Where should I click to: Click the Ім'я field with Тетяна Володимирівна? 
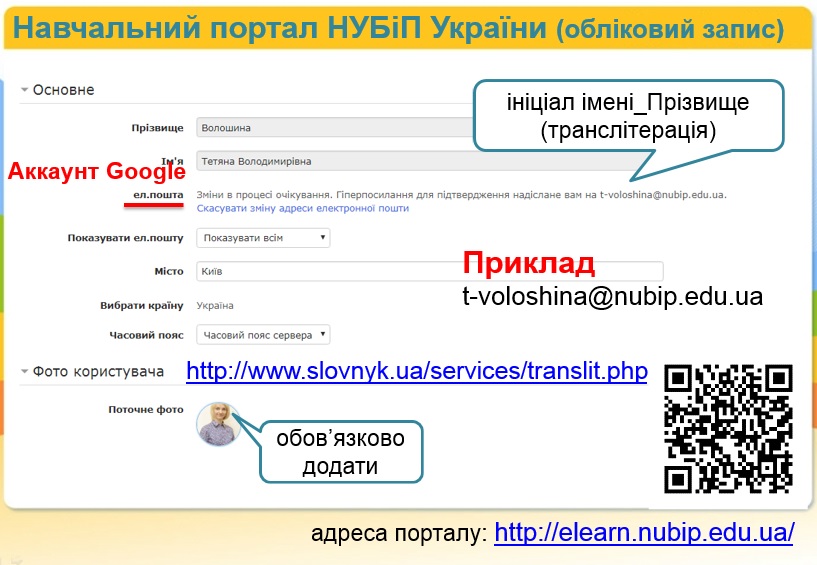pyautogui.click(x=330, y=161)
